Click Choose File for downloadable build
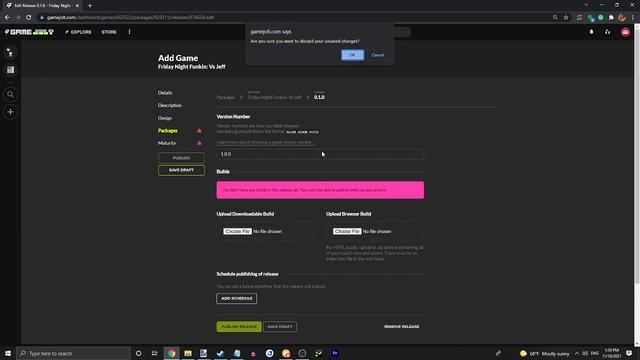Screen dimensions: 640x360 [x=238, y=231]
